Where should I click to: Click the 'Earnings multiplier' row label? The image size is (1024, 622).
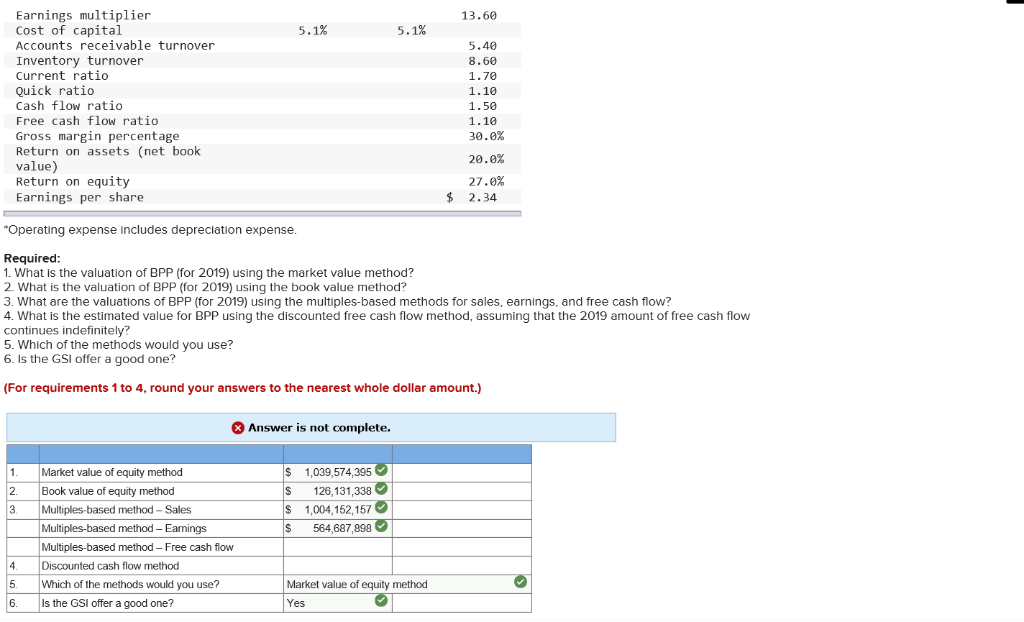click(83, 15)
